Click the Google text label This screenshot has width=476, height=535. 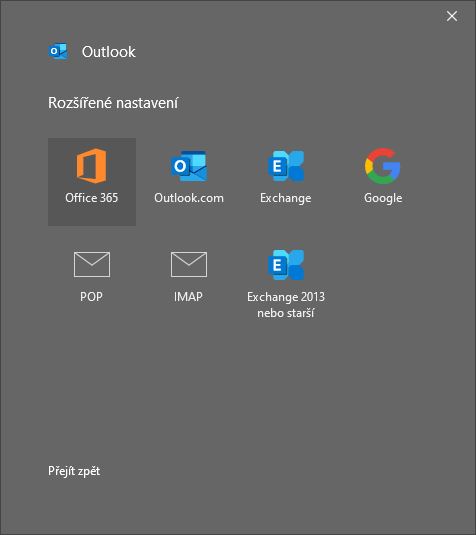[383, 198]
